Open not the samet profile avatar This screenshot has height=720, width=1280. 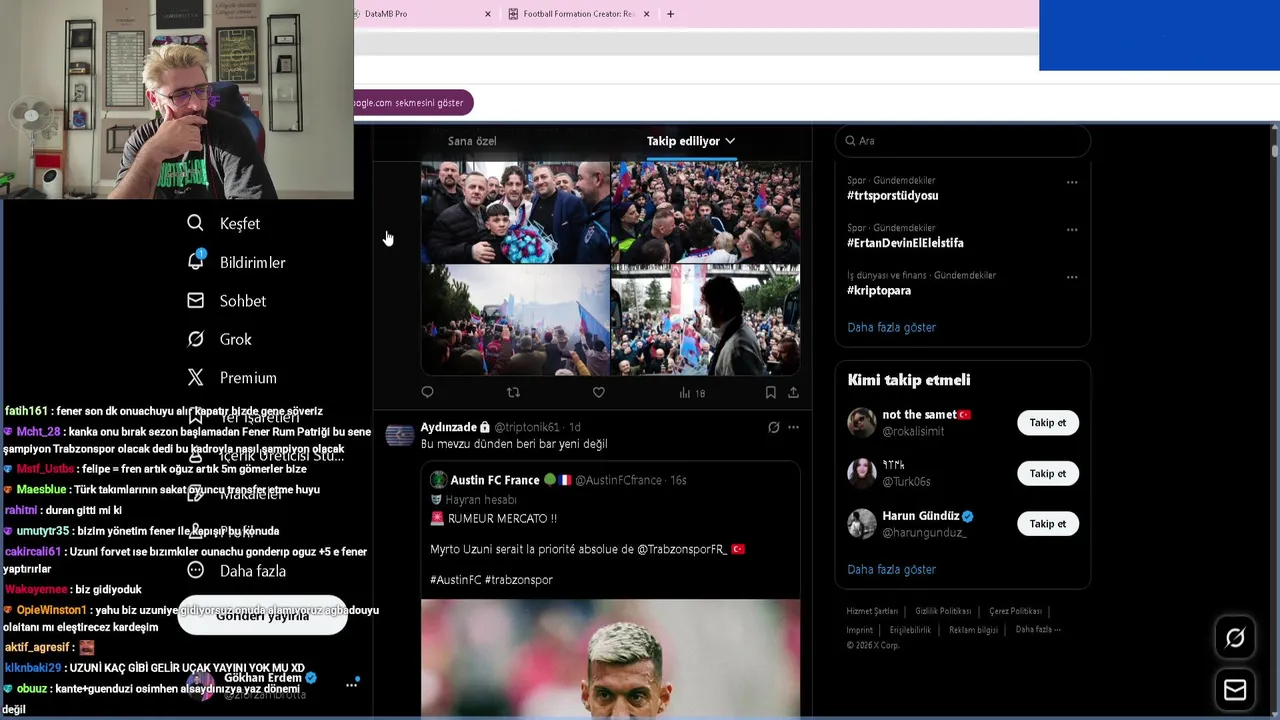pos(862,423)
